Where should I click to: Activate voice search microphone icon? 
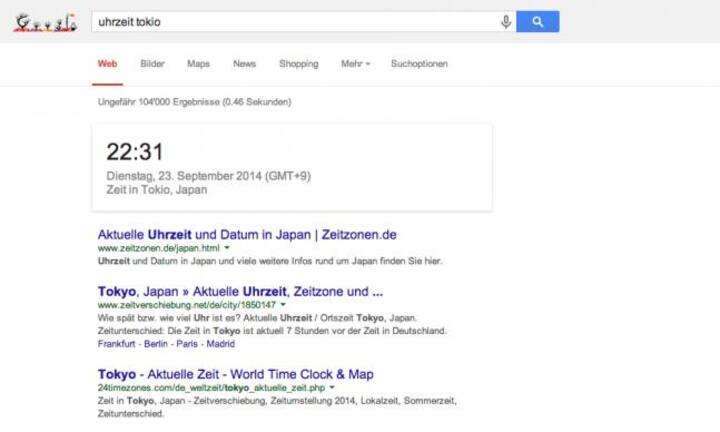coord(507,21)
